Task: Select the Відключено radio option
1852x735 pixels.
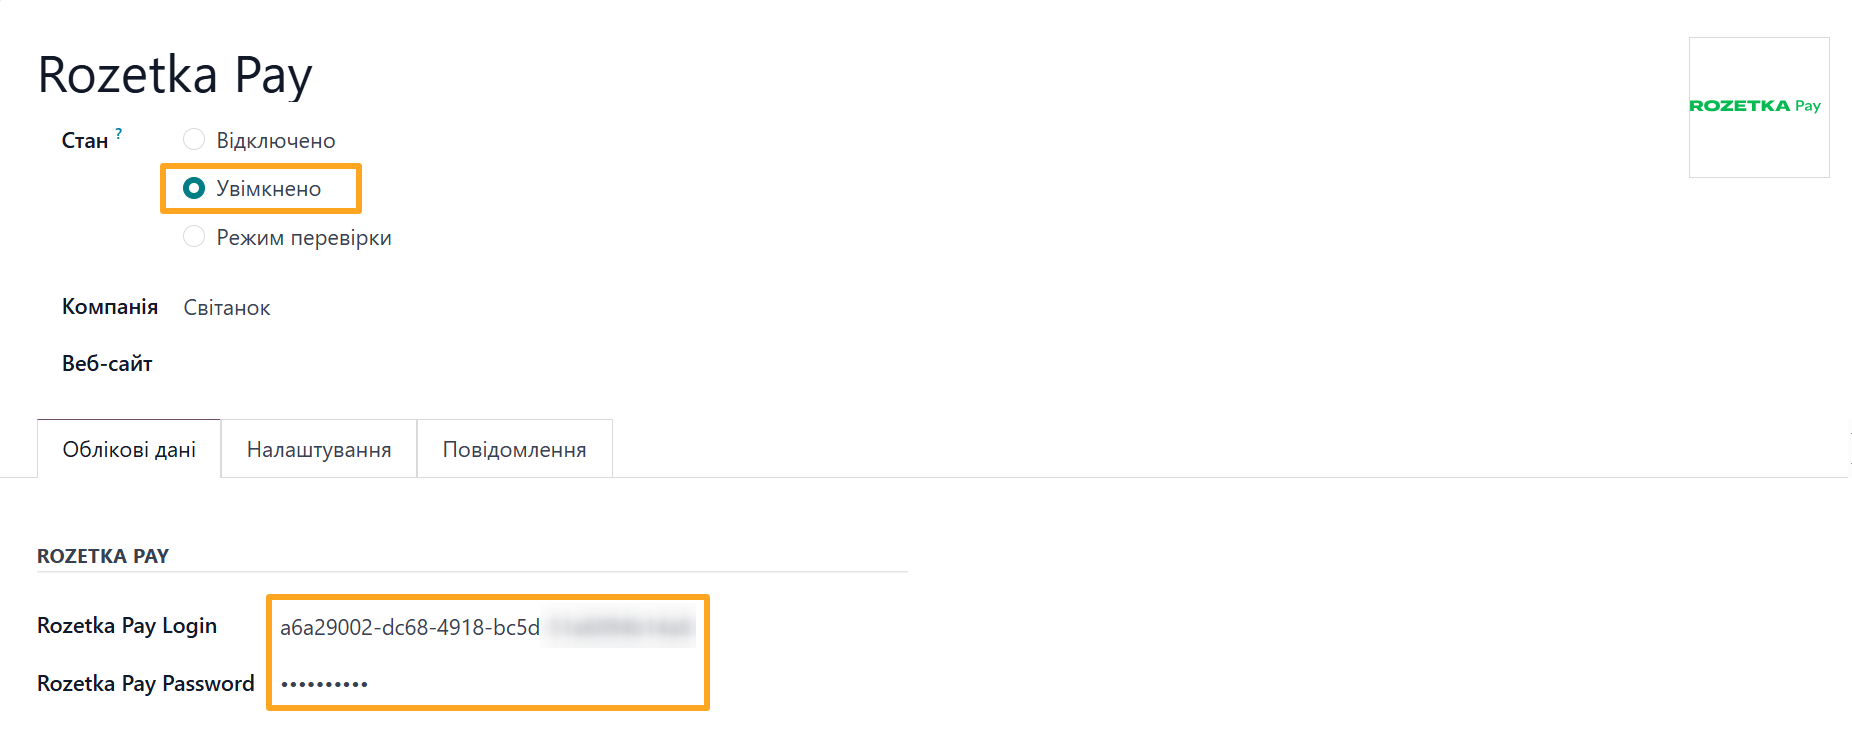Action: coord(194,139)
